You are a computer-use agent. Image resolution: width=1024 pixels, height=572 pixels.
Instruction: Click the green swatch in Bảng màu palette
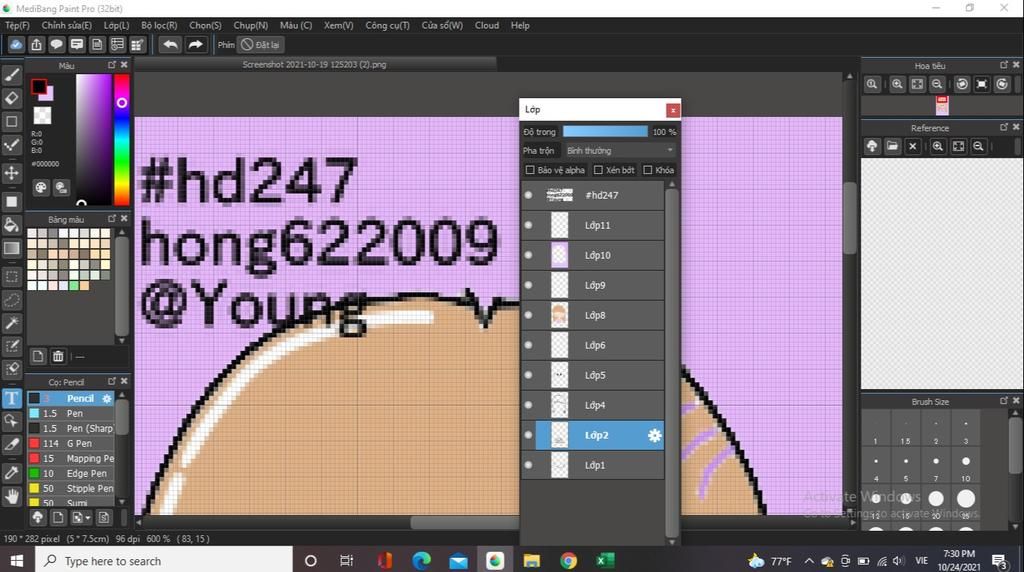coord(74,285)
